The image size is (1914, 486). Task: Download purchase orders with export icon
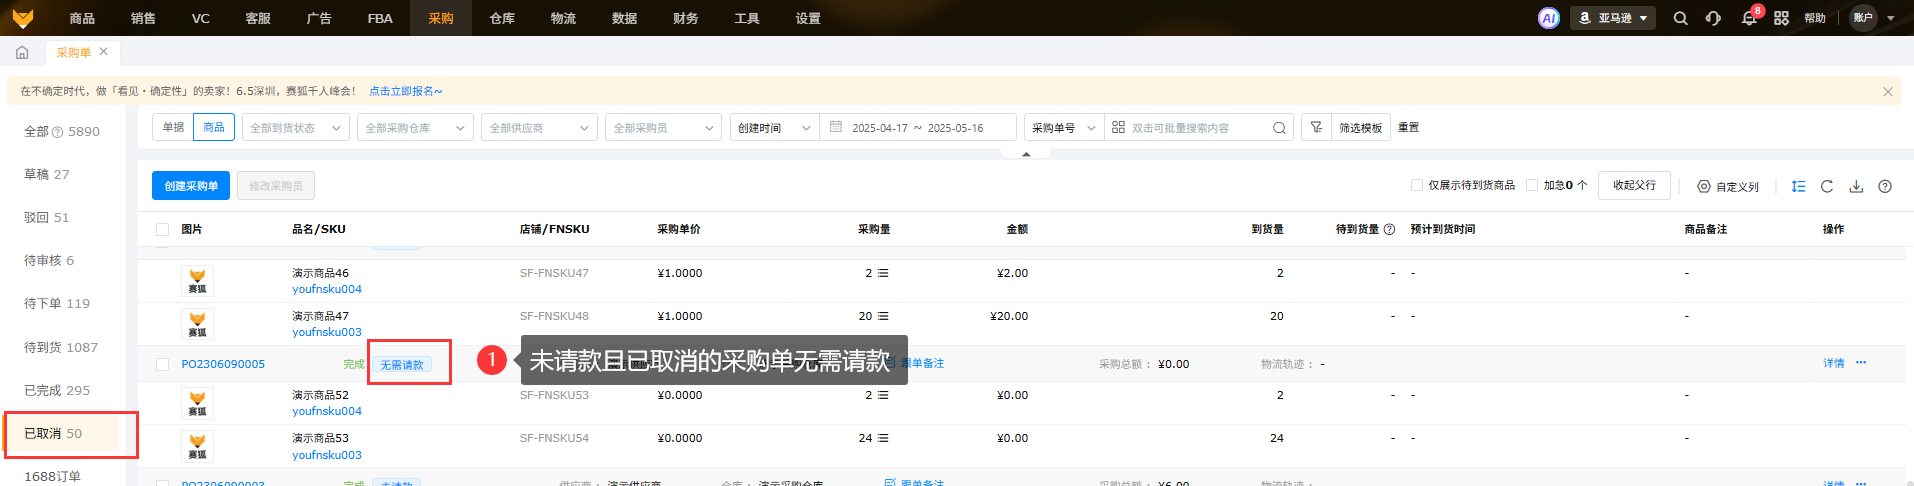(x=1856, y=186)
